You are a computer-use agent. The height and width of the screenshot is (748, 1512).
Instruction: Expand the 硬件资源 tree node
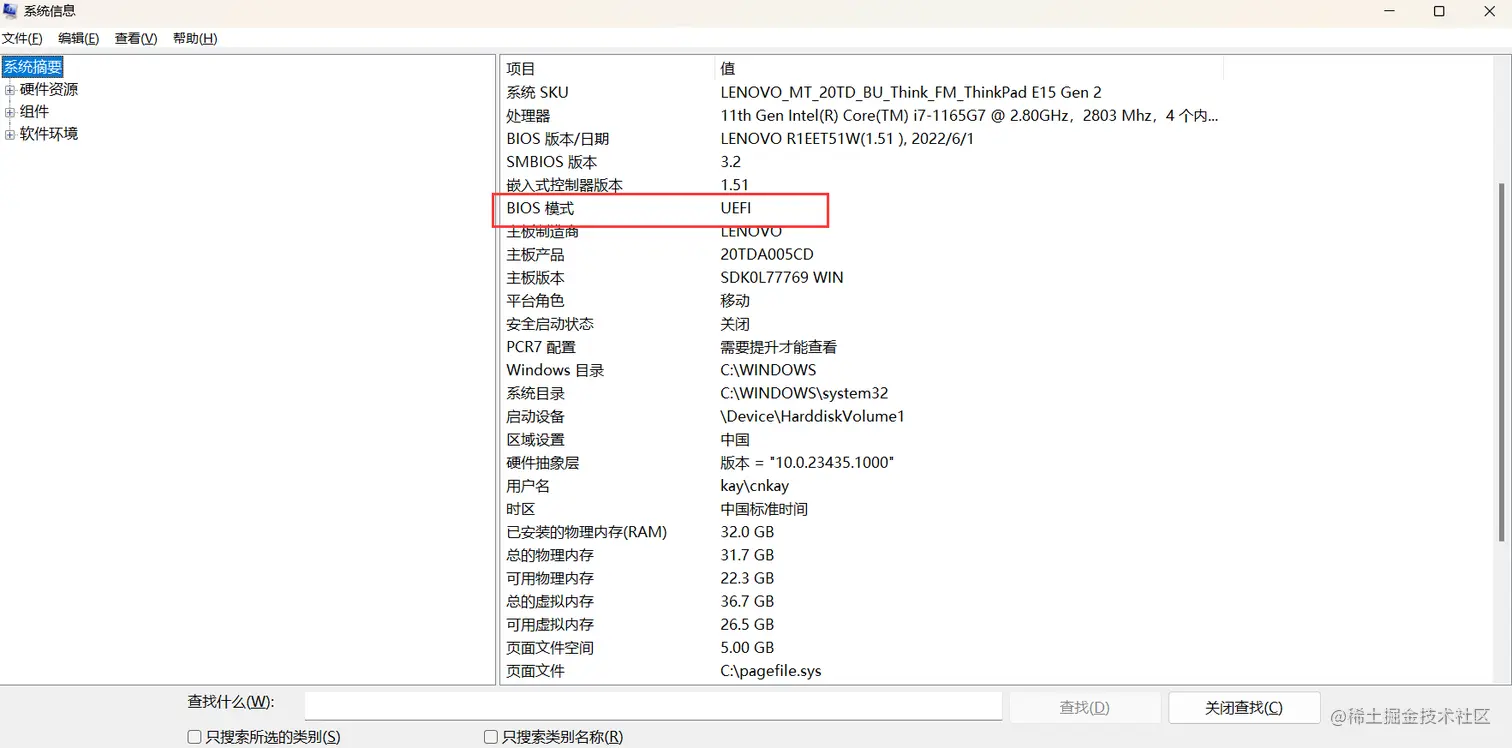click(x=10, y=90)
